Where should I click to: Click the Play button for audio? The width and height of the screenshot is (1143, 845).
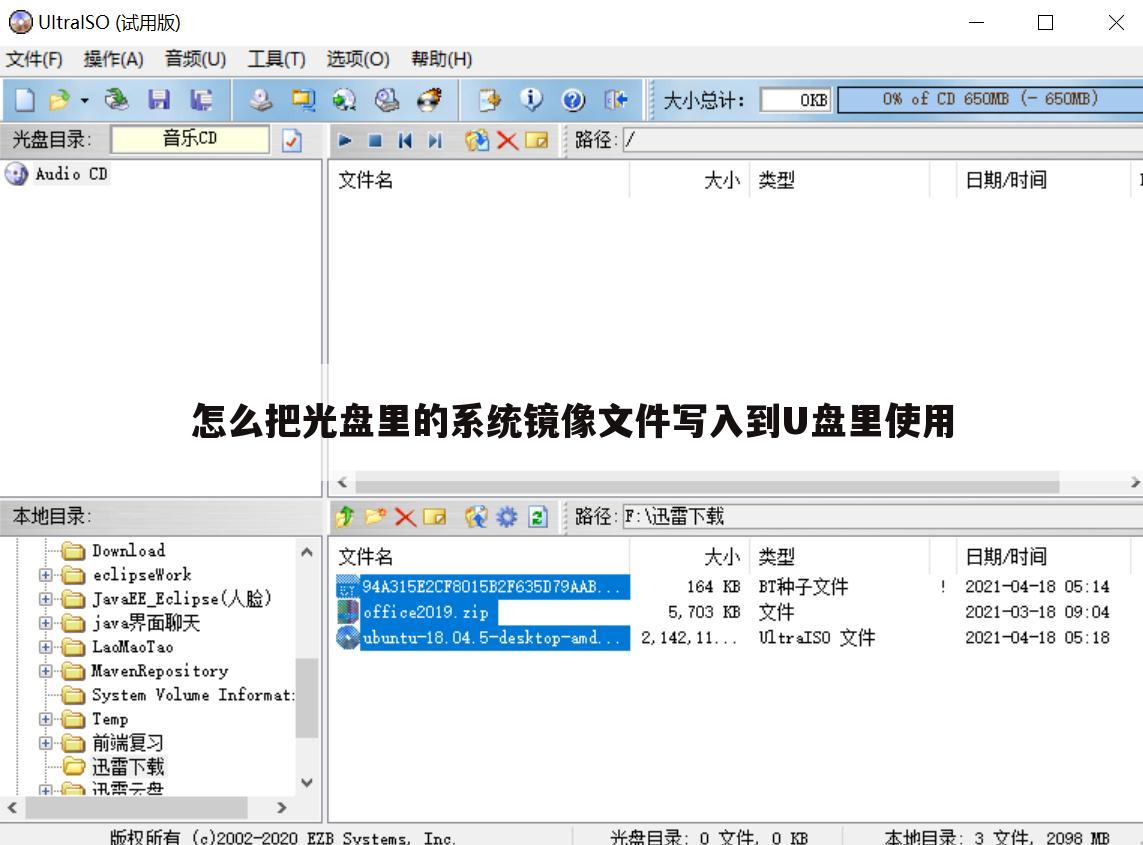coord(345,140)
